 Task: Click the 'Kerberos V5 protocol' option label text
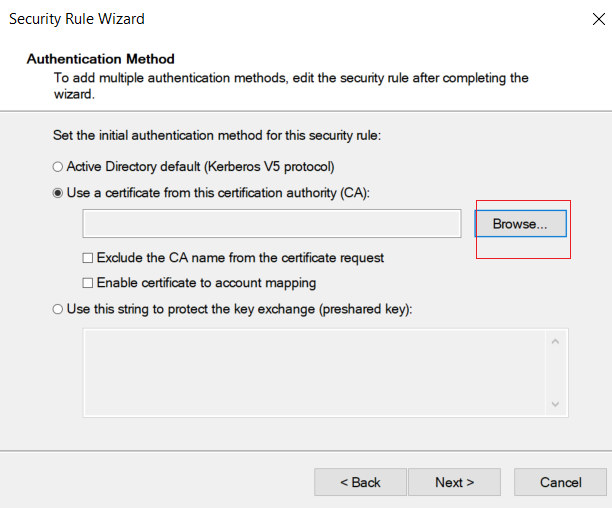click(270, 167)
